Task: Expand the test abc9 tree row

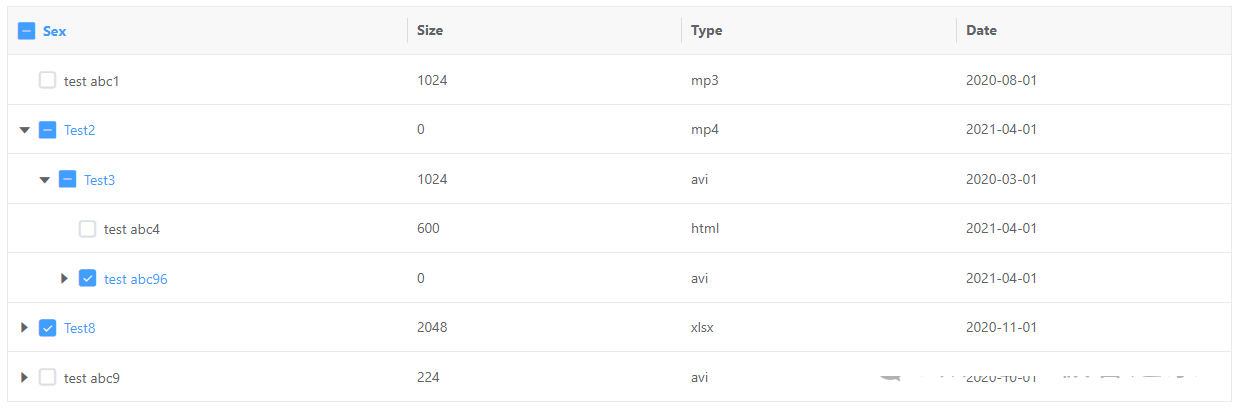Action: point(25,377)
